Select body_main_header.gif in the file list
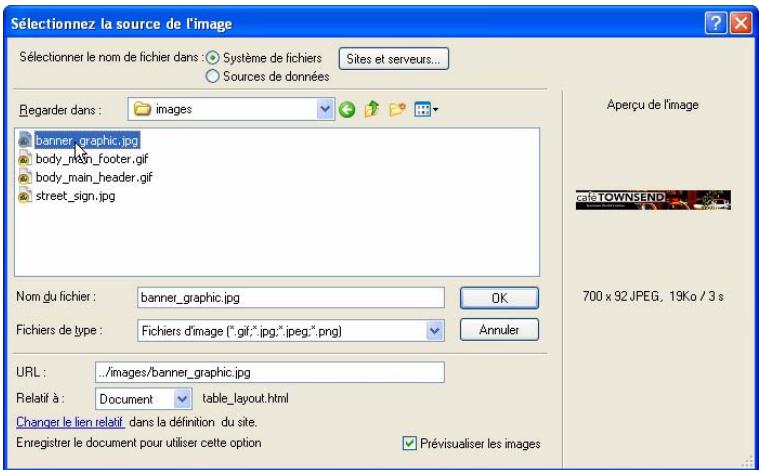Viewport: 759px width, 470px height. 94,177
